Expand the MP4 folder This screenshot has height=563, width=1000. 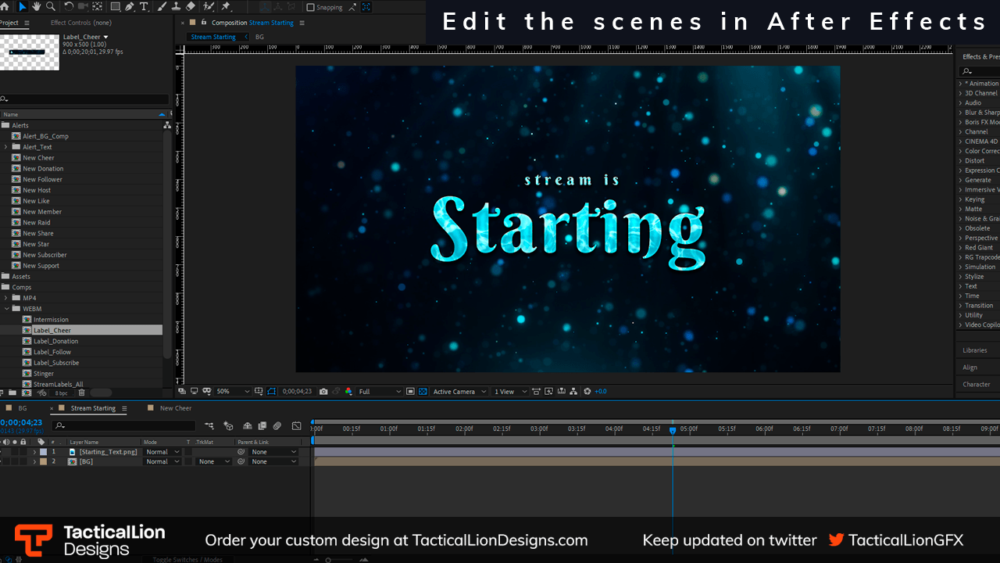pos(6,298)
